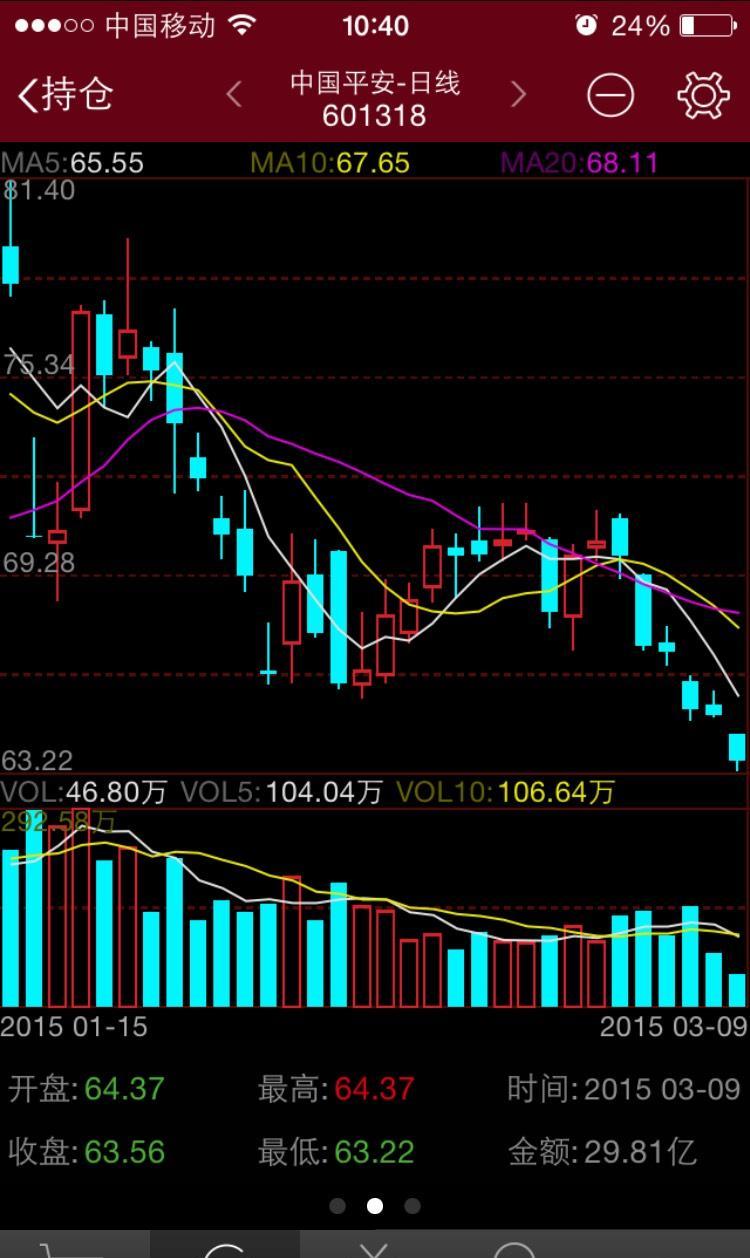Tap the 10:40 status bar clock
Viewport: 750px width, 1258px height.
click(x=375, y=25)
